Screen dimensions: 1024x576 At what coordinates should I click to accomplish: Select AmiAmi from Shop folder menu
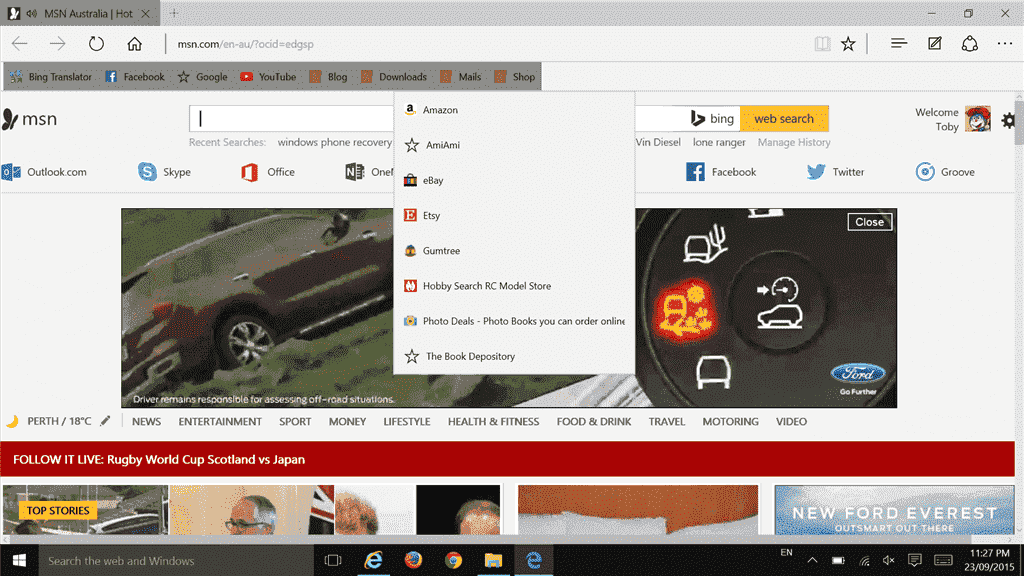click(514, 145)
